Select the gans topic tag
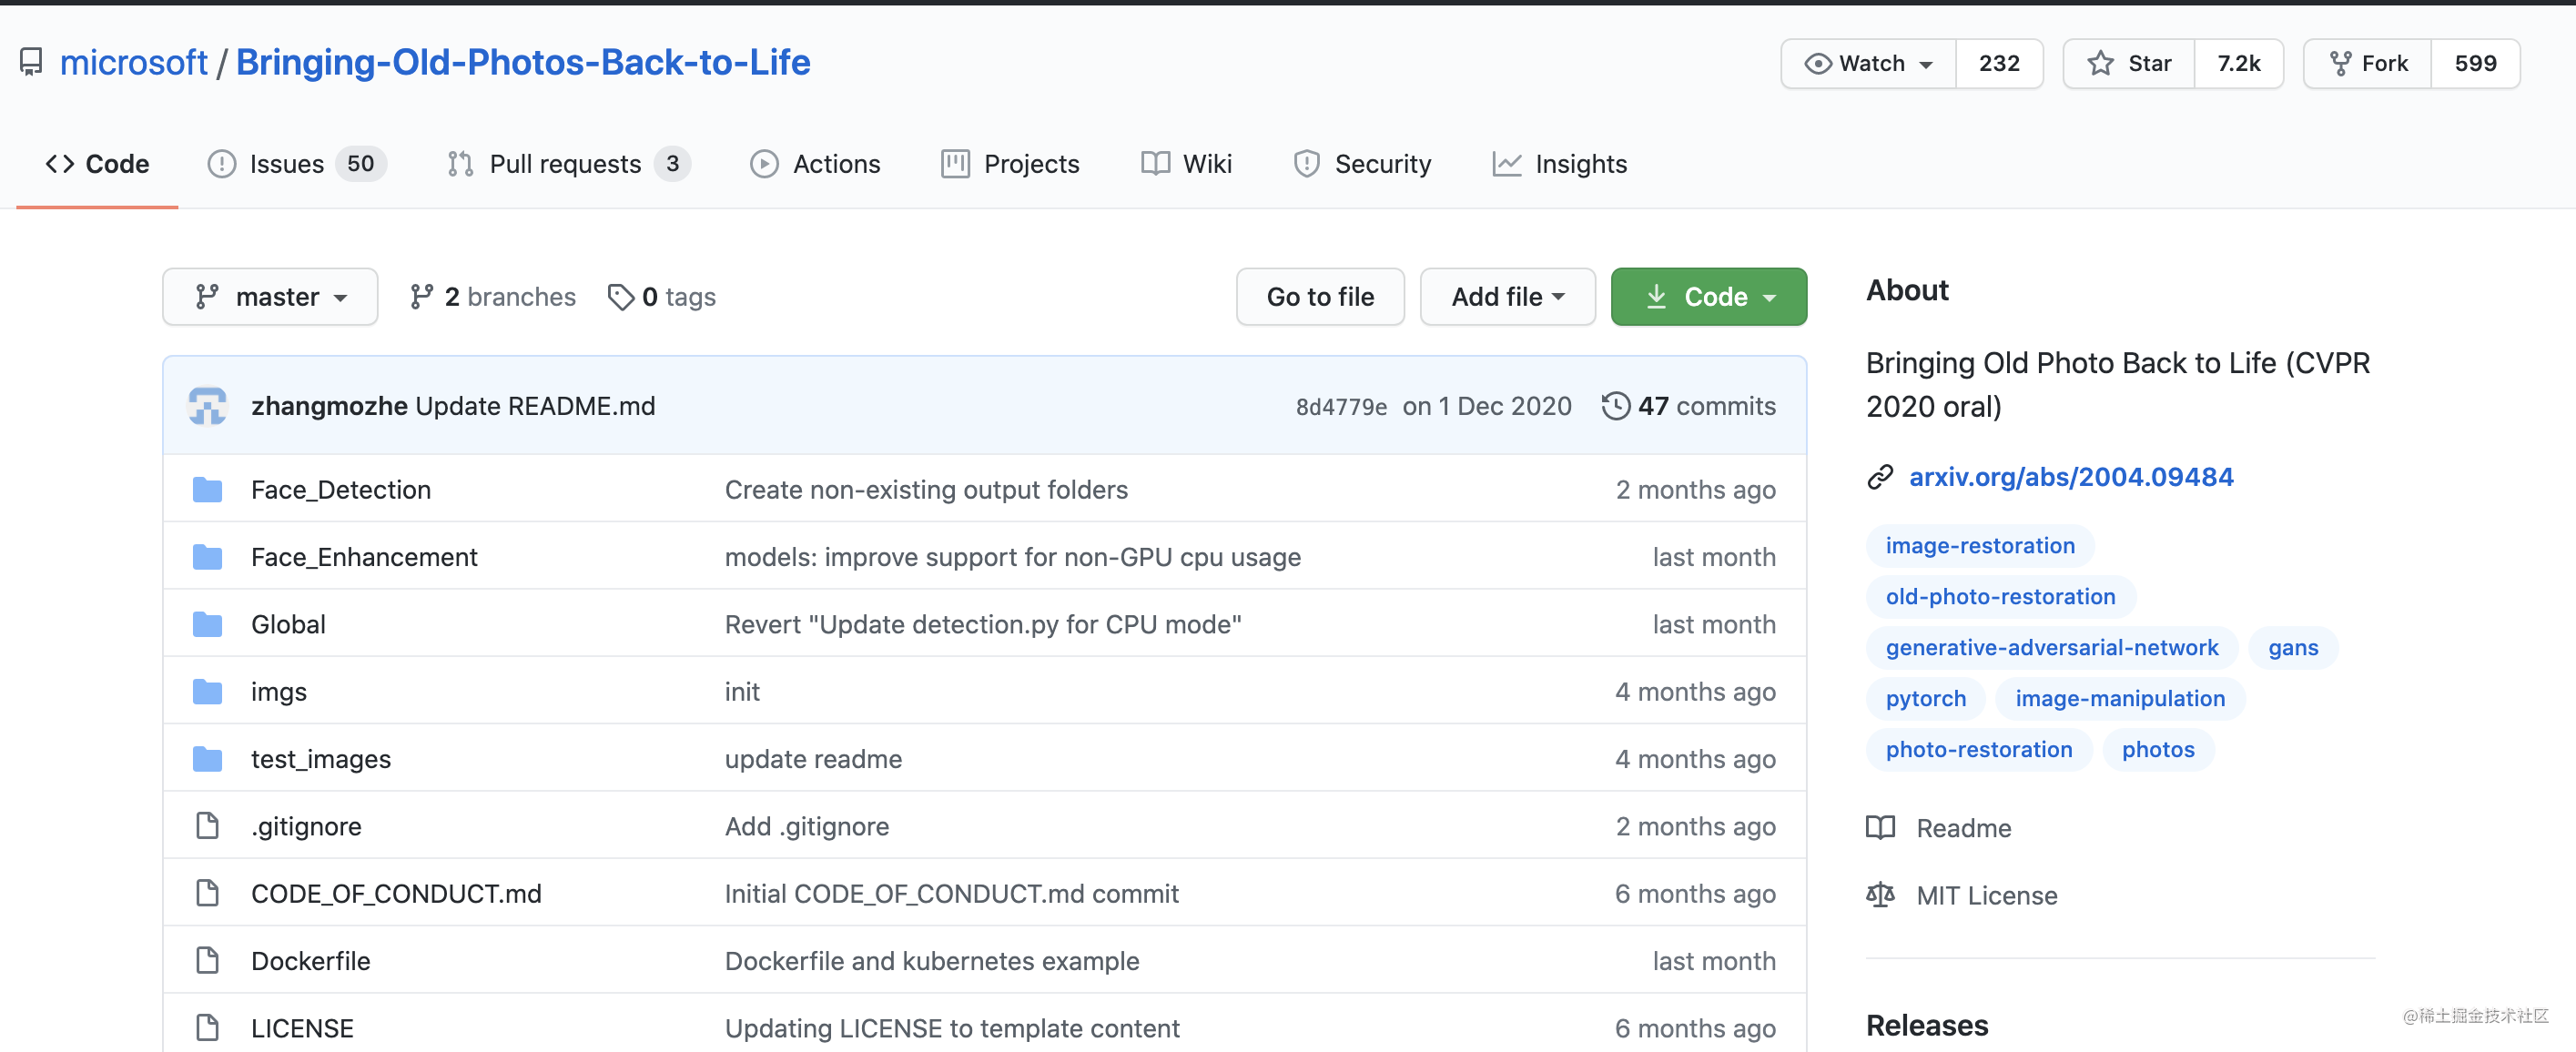The height and width of the screenshot is (1052, 2576). pyautogui.click(x=2293, y=648)
